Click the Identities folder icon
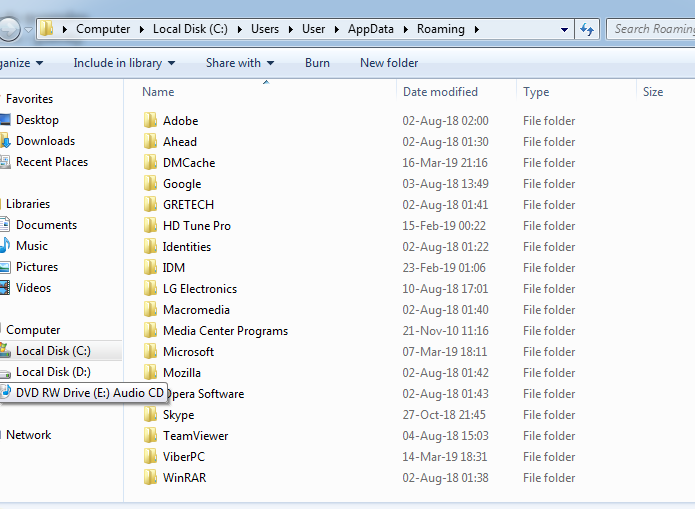This screenshot has height=509, width=695. (150, 246)
